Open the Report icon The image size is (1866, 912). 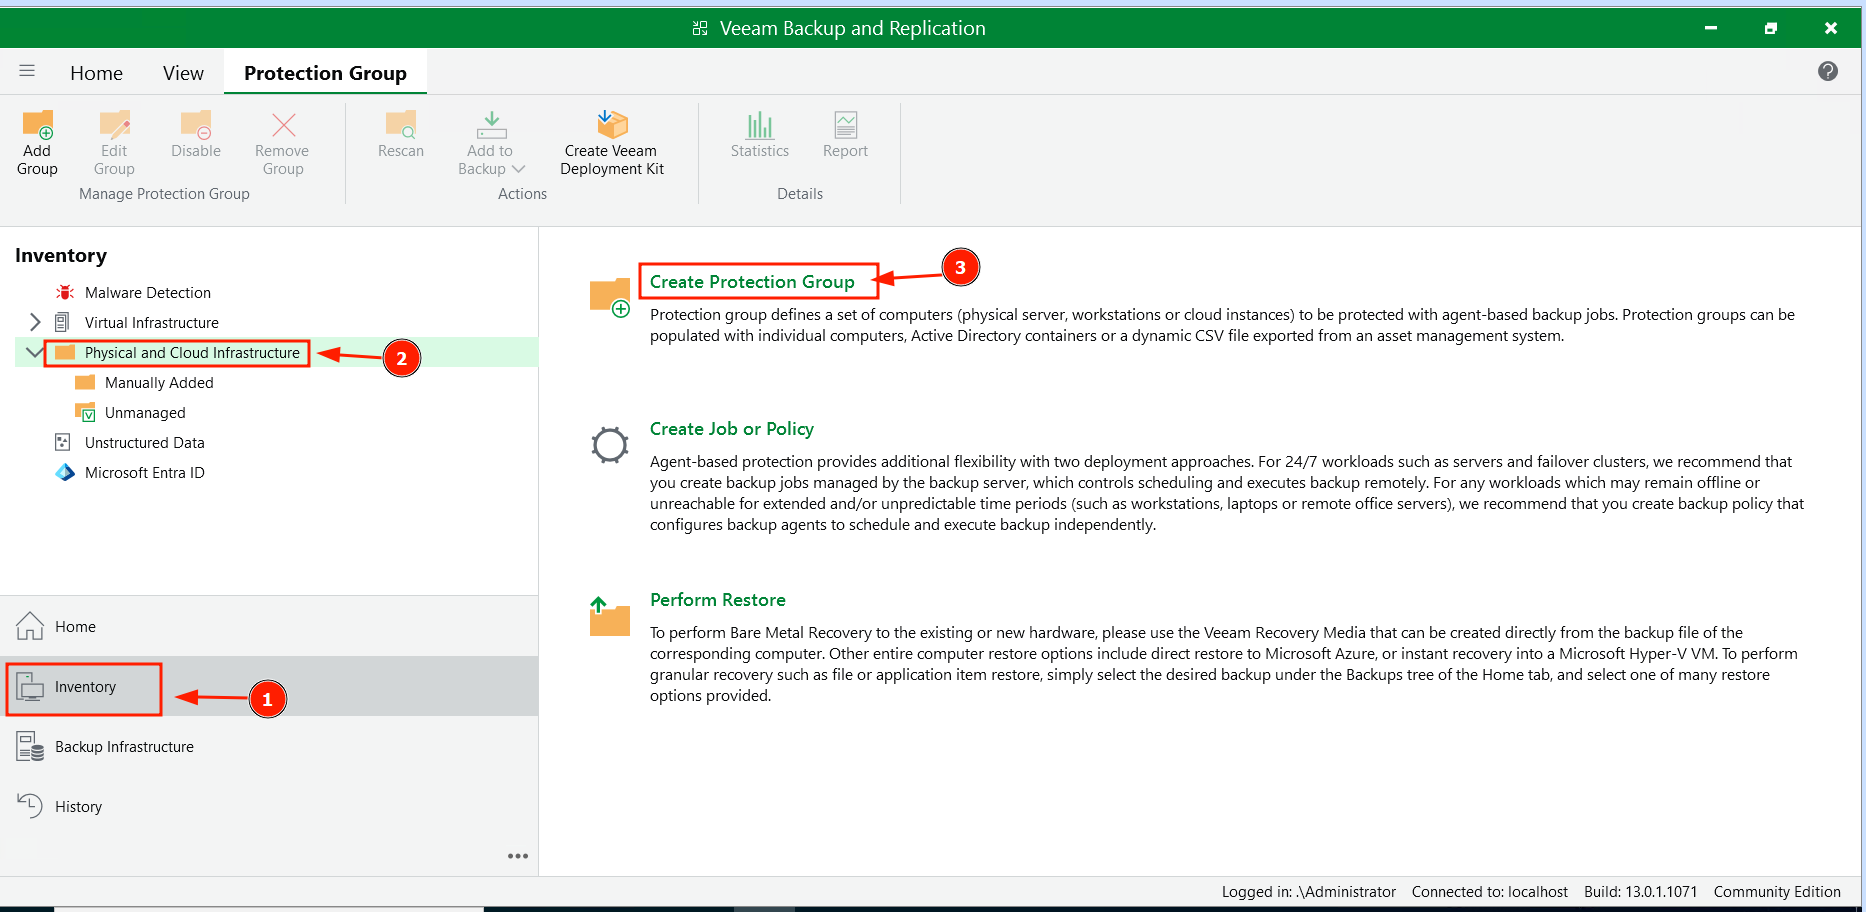coord(846,125)
